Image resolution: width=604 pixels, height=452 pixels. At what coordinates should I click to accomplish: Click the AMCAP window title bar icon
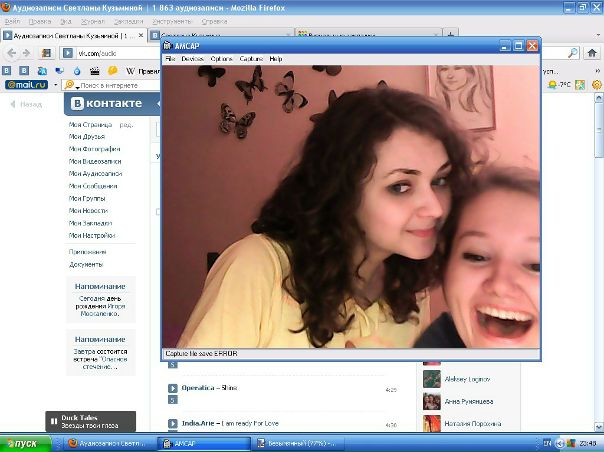pos(169,46)
